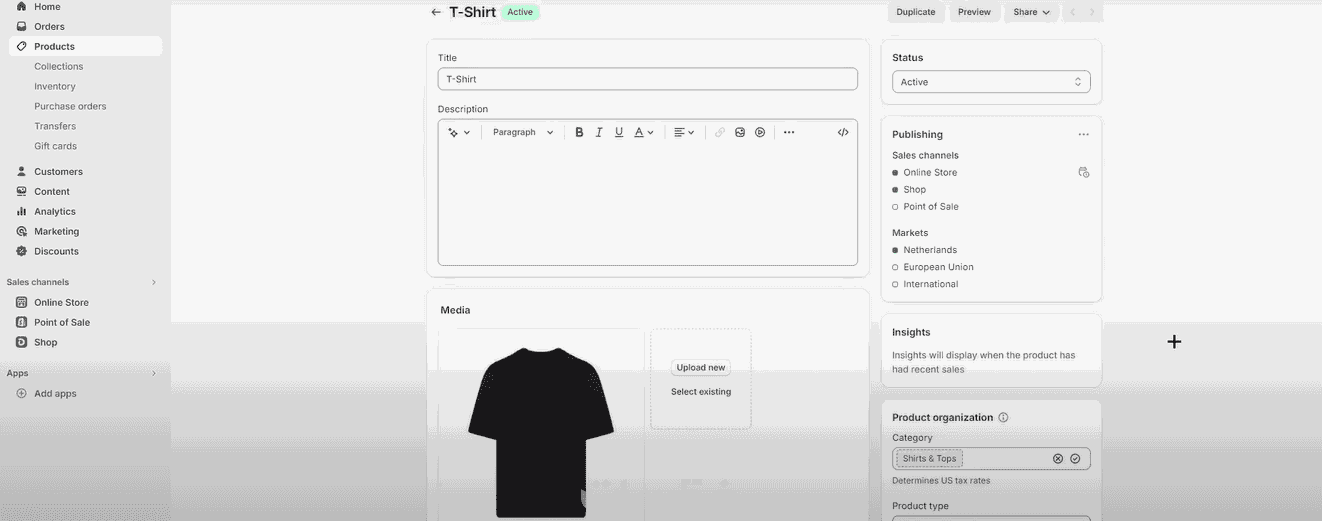Toggle bold formatting
The width and height of the screenshot is (1322, 521).
click(x=579, y=132)
